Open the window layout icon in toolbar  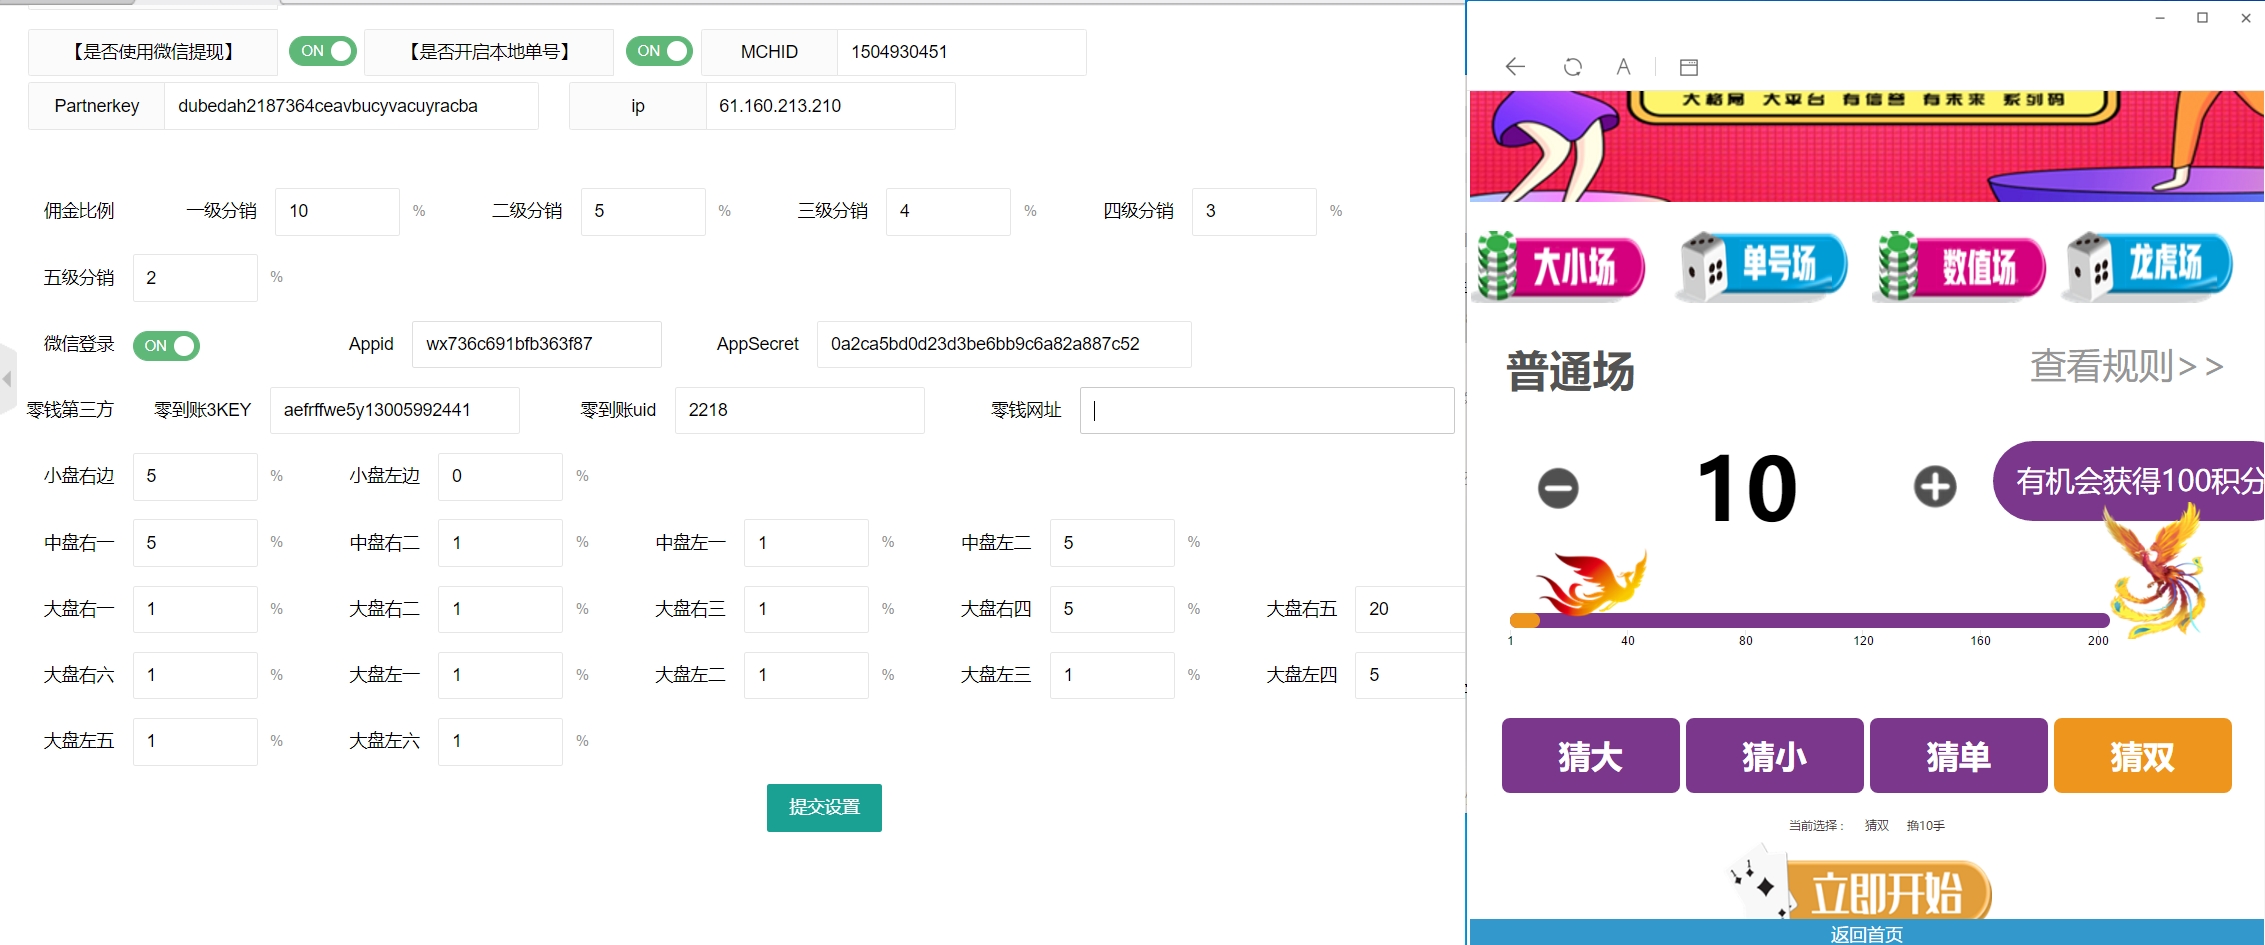[x=1689, y=67]
